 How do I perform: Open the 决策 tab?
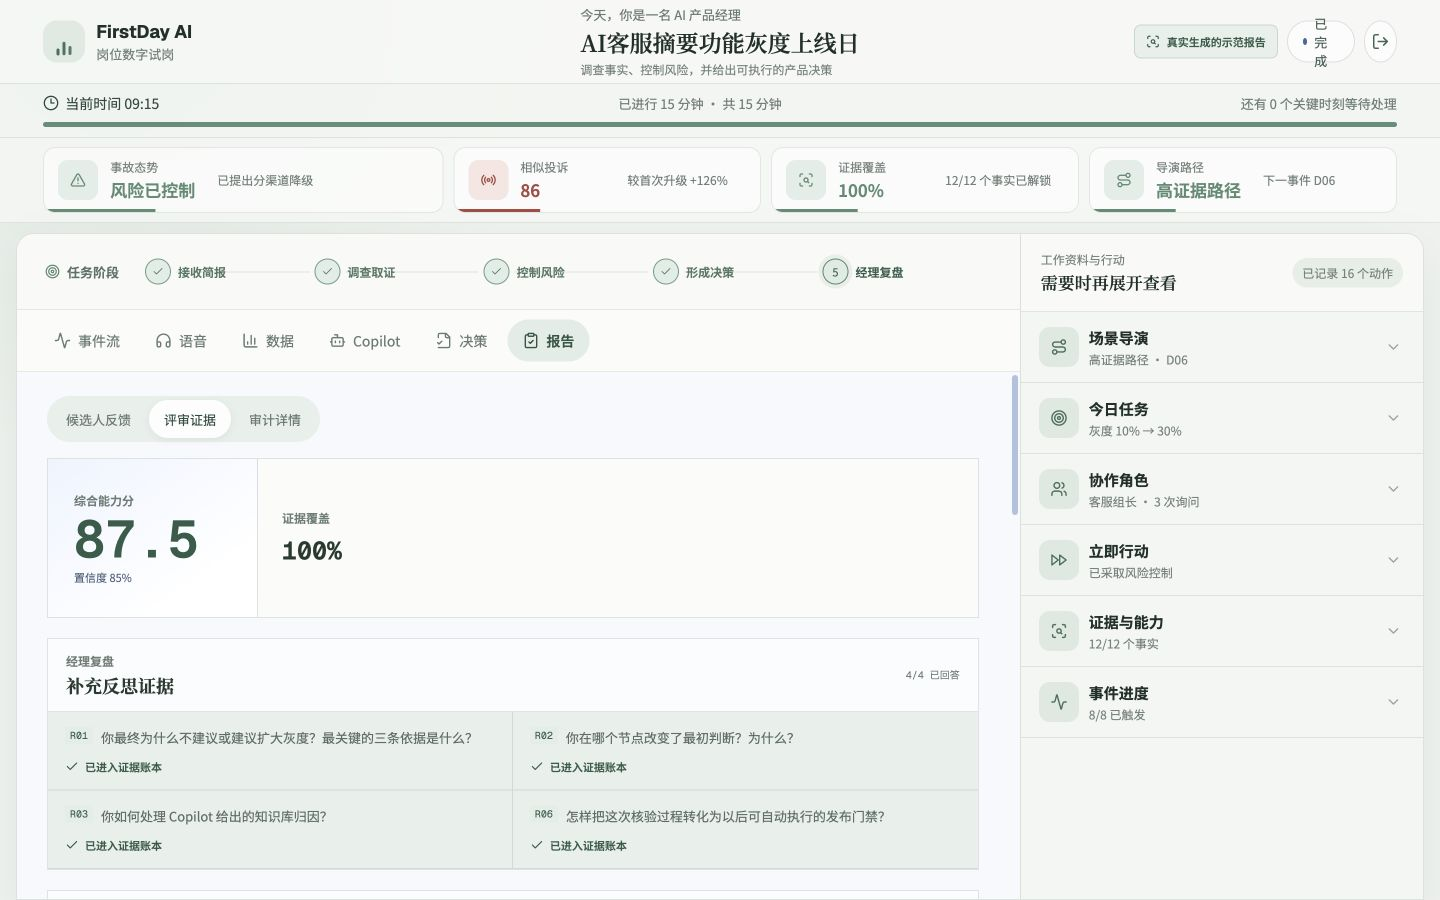(462, 341)
